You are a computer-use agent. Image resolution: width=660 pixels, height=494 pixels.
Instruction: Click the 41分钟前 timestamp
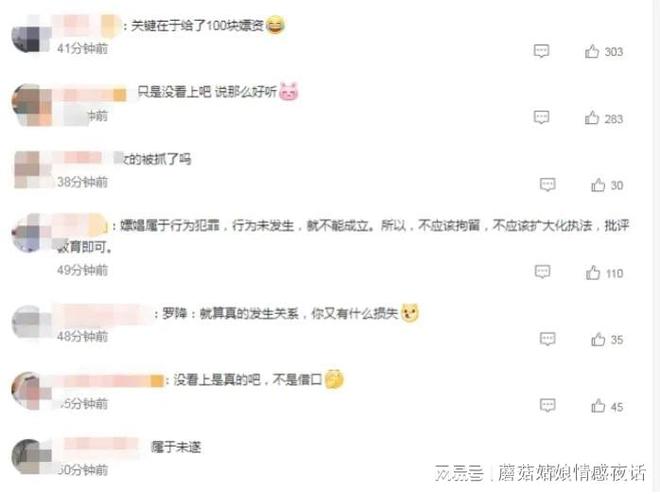[x=82, y=49]
